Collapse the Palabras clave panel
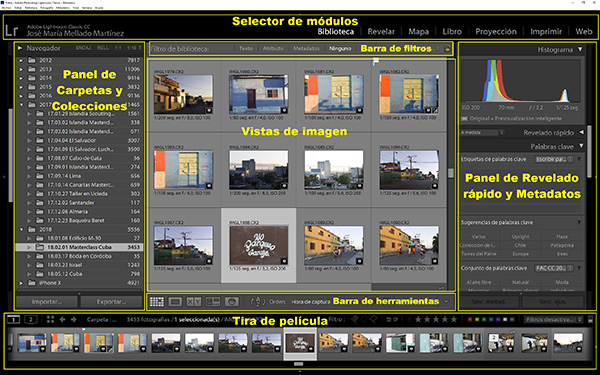 pyautogui.click(x=581, y=146)
